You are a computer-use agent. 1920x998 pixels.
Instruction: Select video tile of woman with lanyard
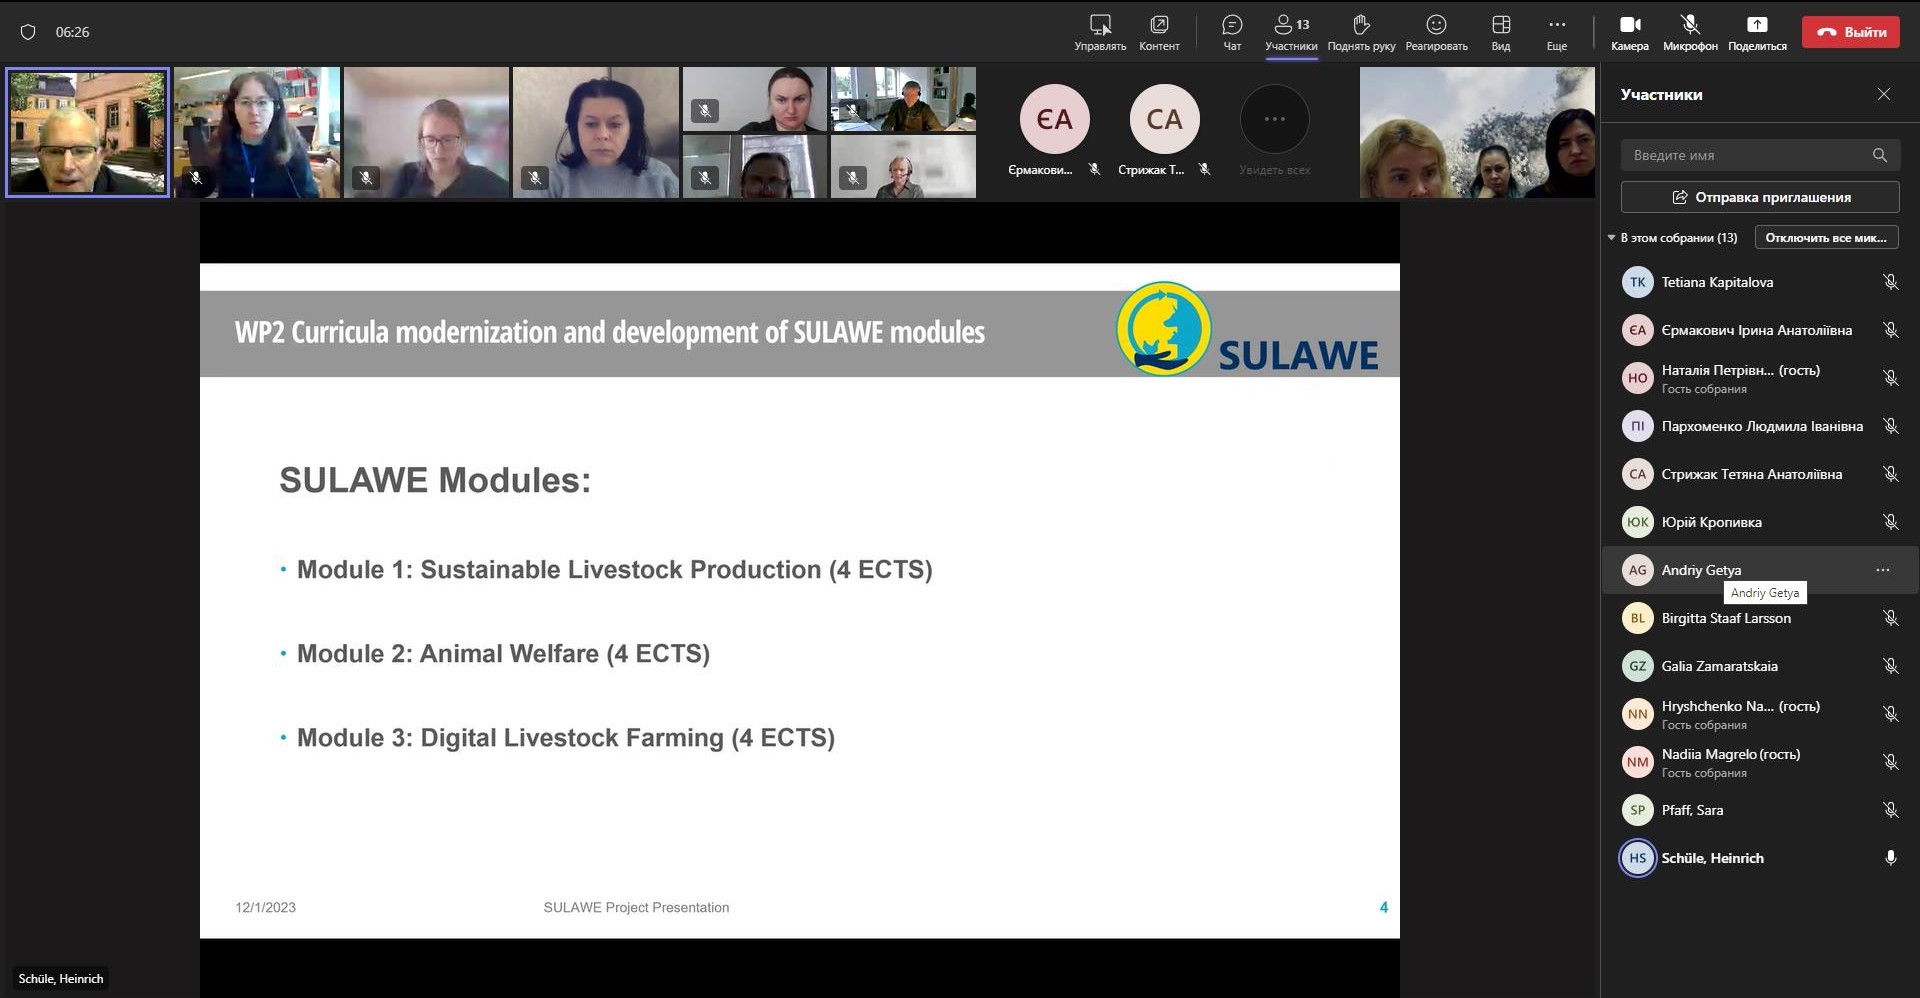[257, 132]
